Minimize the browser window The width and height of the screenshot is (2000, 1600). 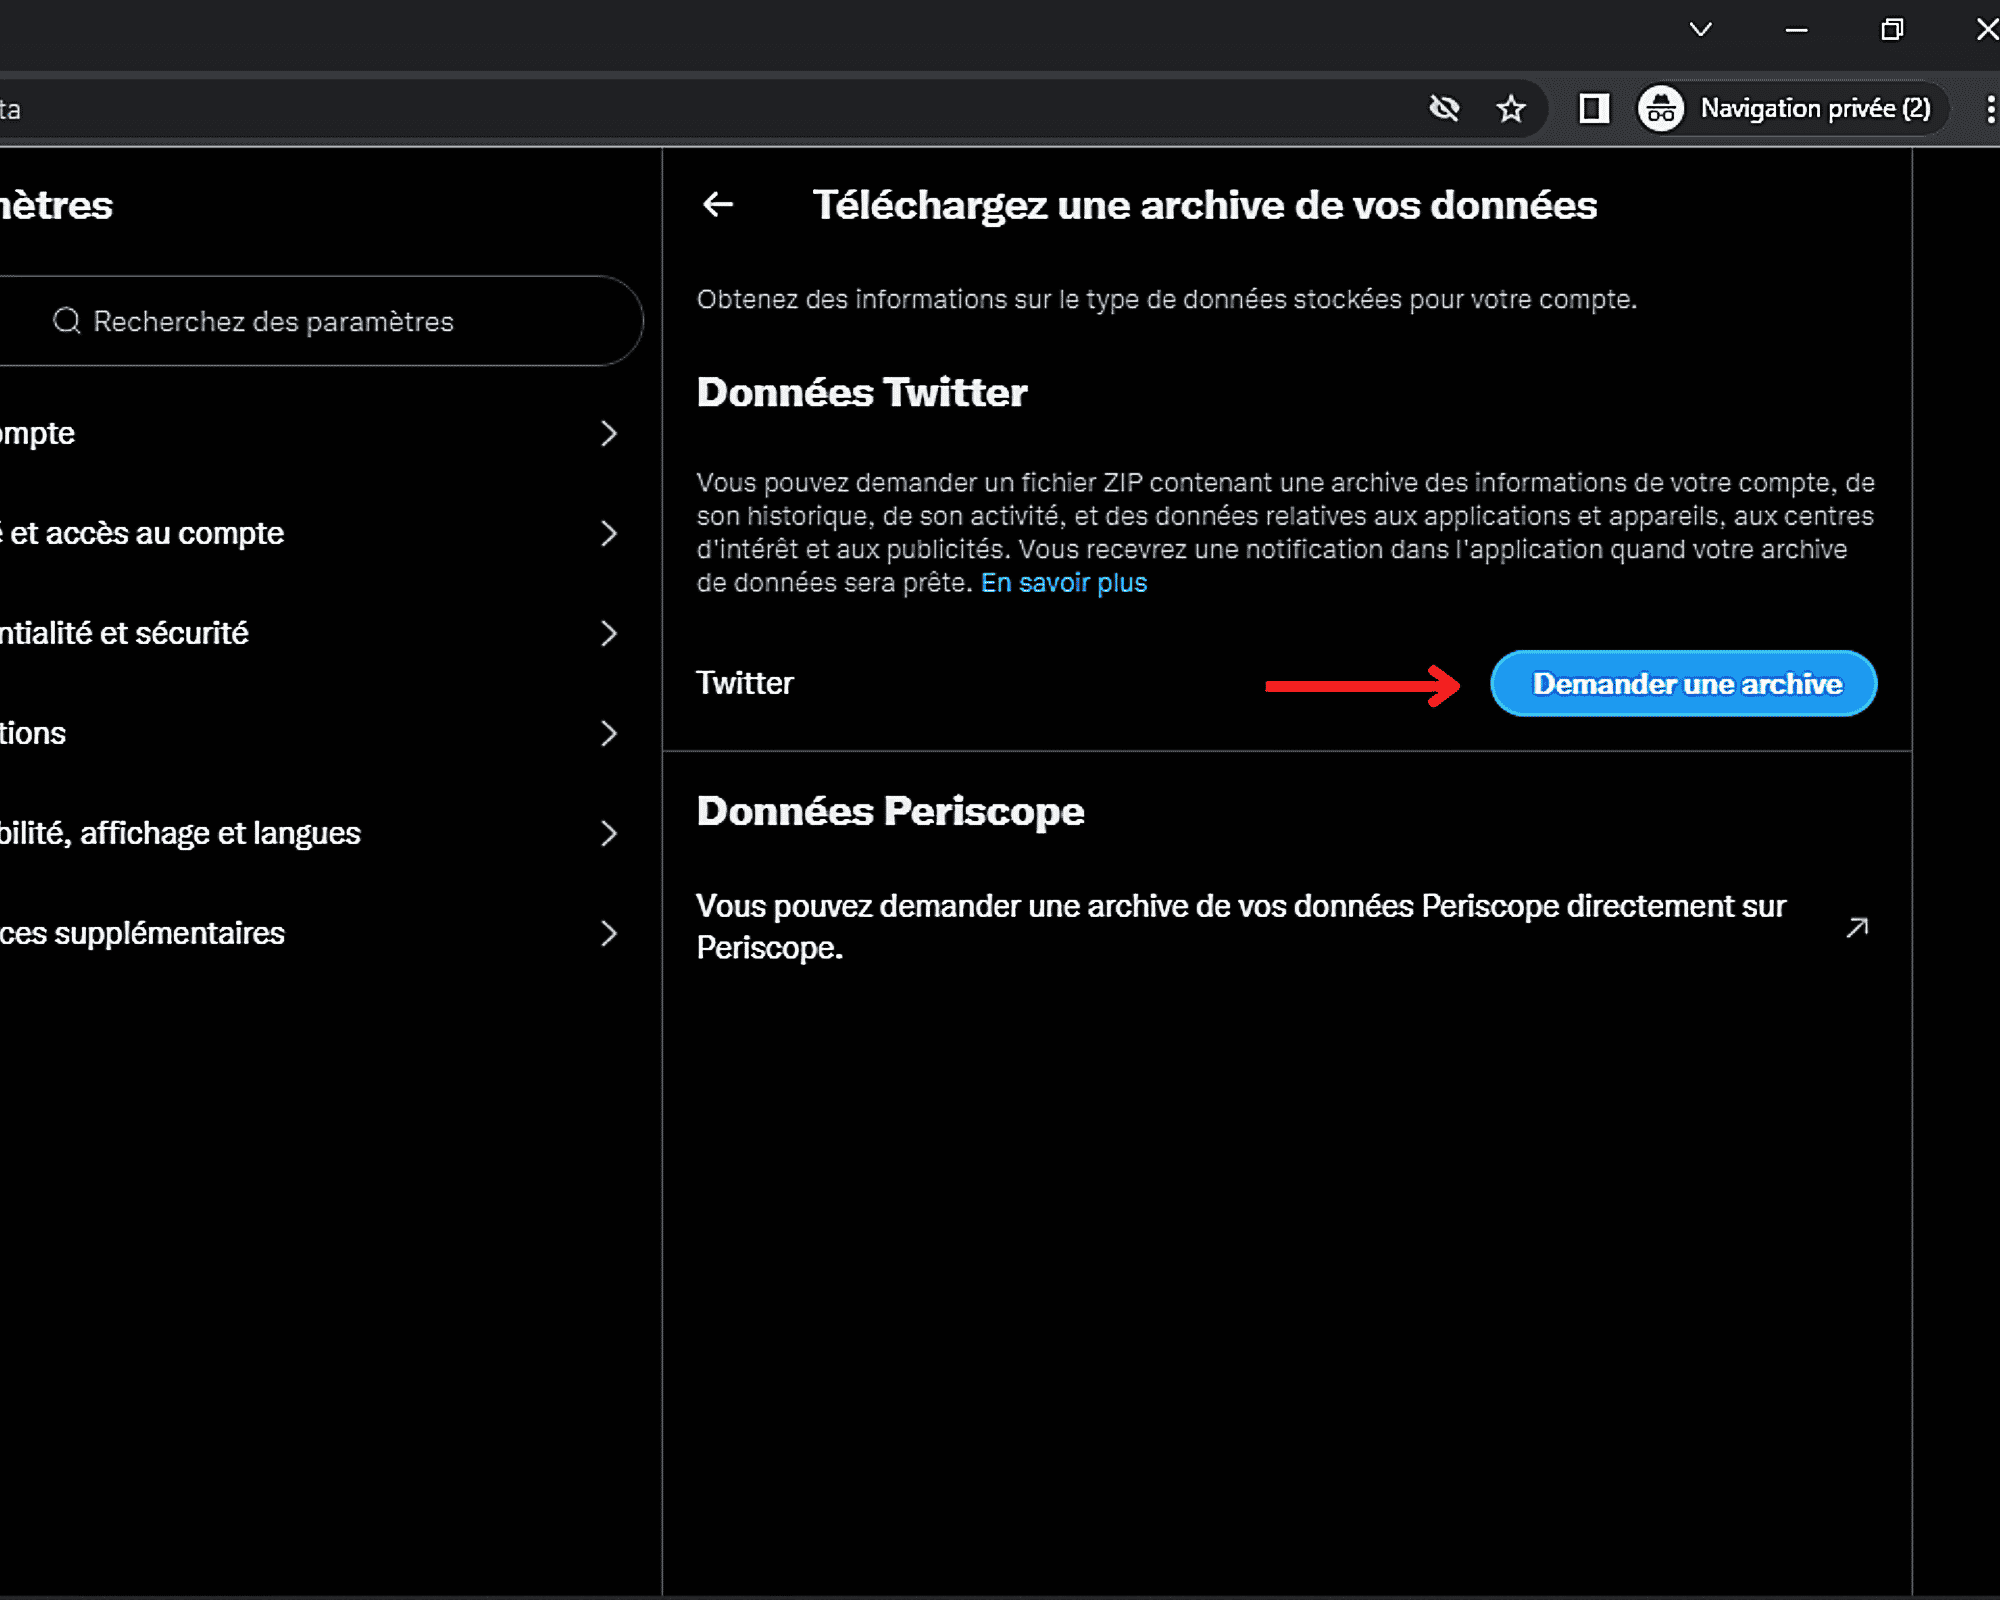pyautogui.click(x=1796, y=30)
